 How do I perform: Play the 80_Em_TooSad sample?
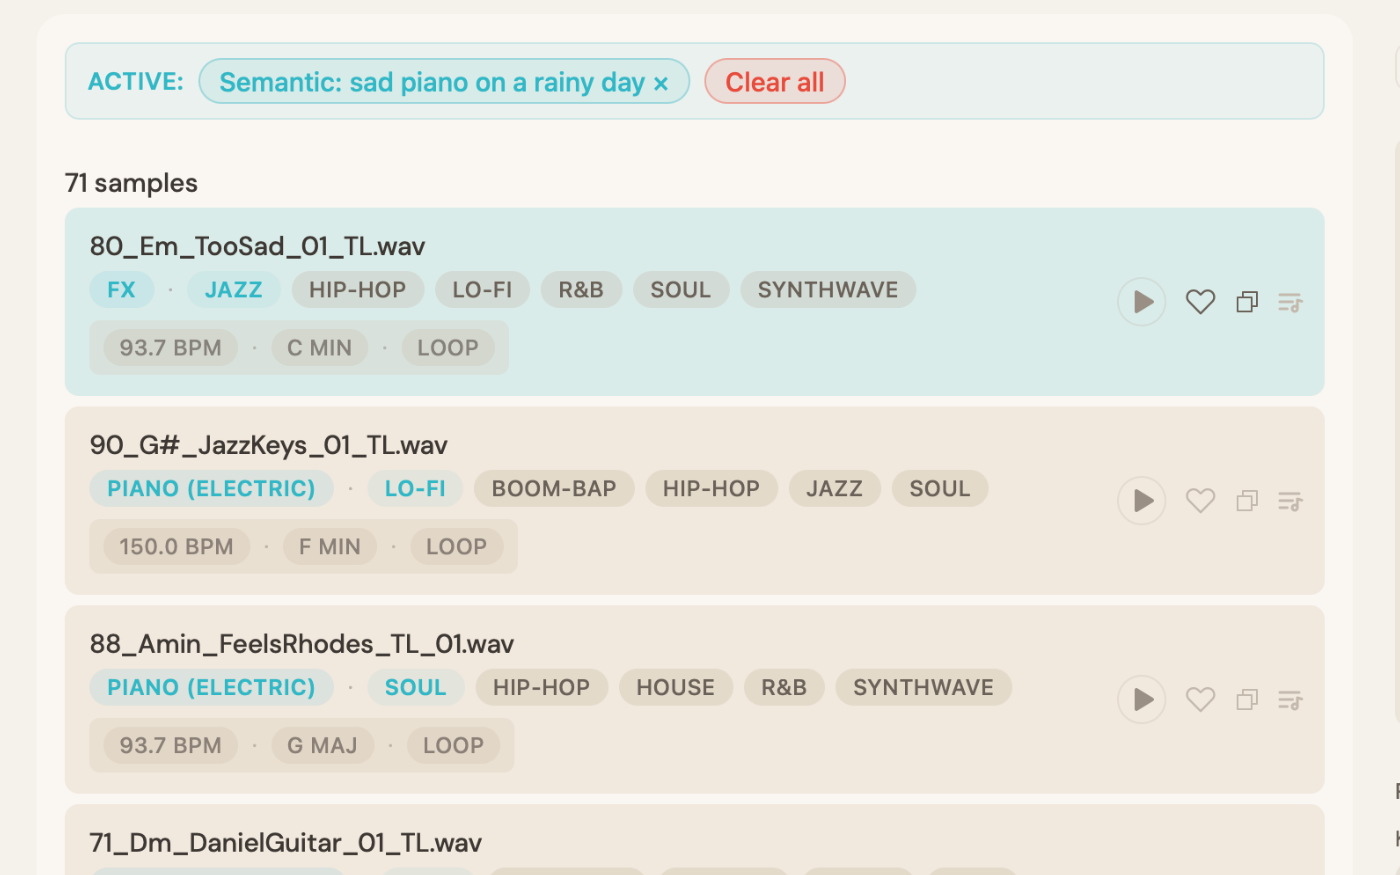coord(1141,301)
